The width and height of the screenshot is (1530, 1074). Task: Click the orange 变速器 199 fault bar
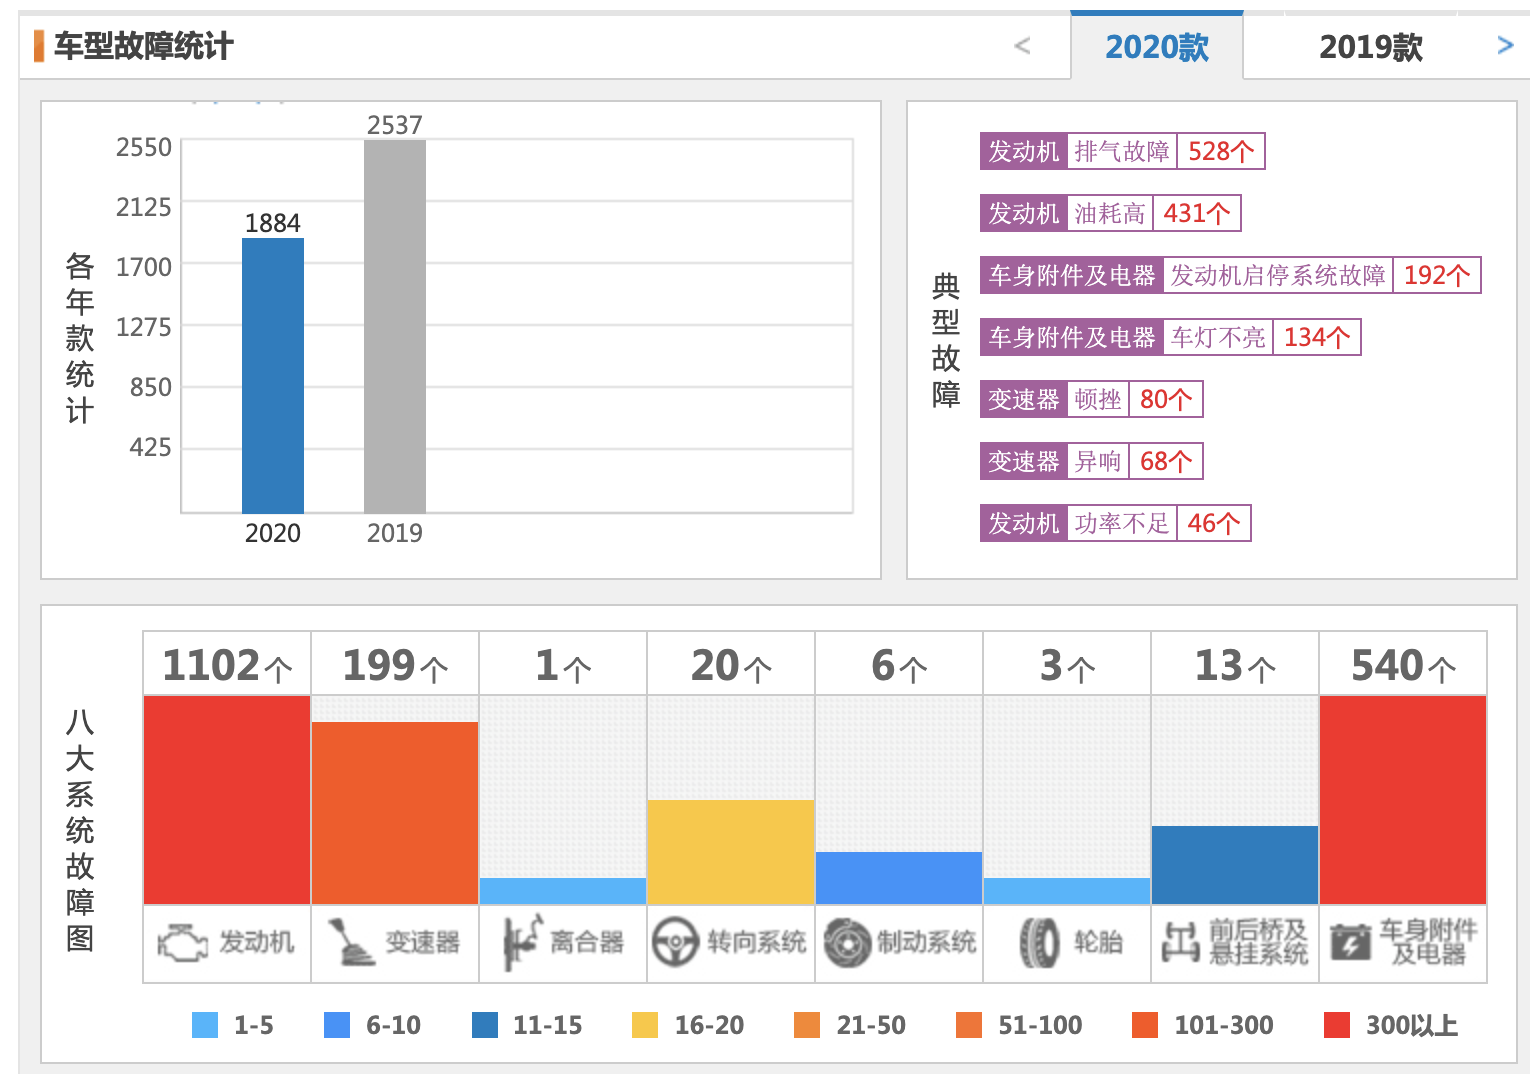(395, 813)
